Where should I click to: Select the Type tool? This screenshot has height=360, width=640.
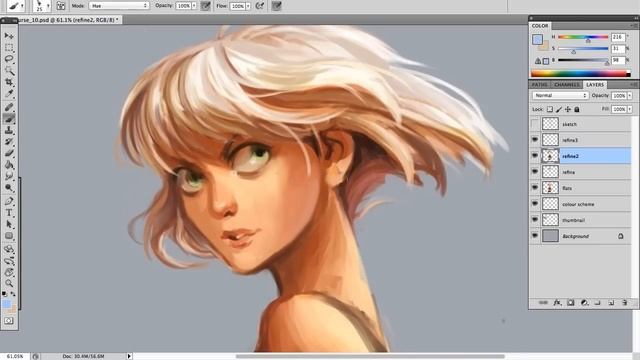(9, 213)
